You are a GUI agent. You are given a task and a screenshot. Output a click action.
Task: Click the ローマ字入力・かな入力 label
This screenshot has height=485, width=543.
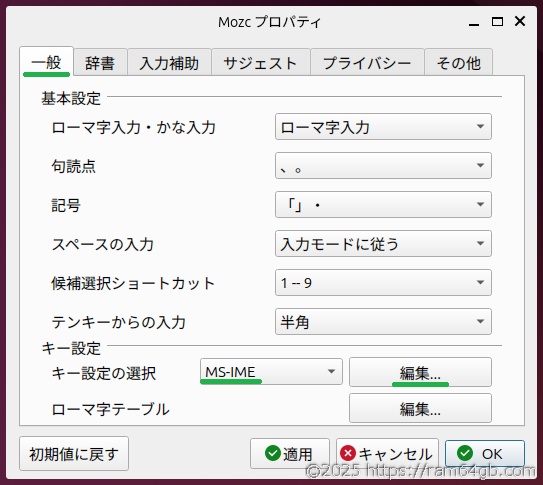[134, 127]
